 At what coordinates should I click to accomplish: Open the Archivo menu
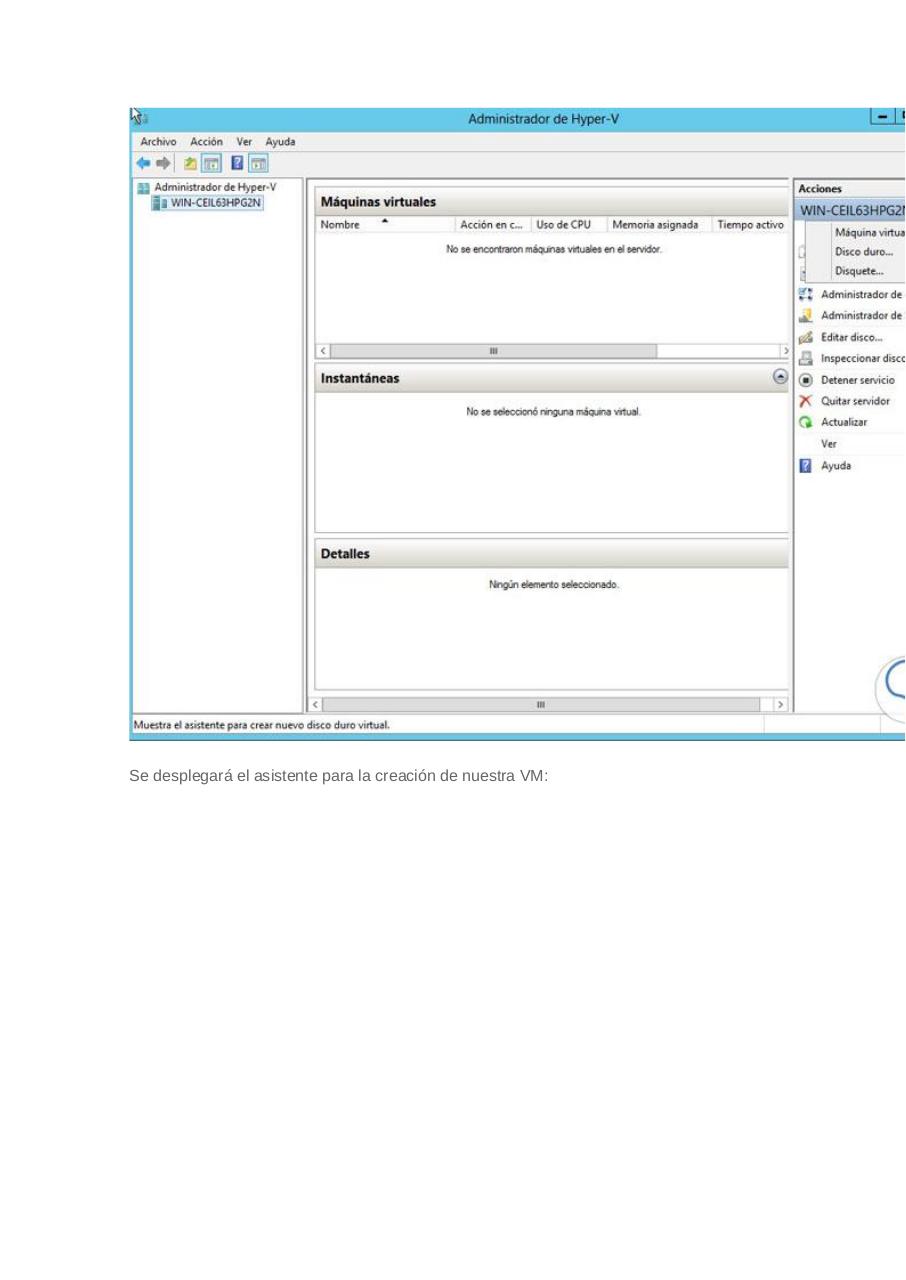pos(158,141)
